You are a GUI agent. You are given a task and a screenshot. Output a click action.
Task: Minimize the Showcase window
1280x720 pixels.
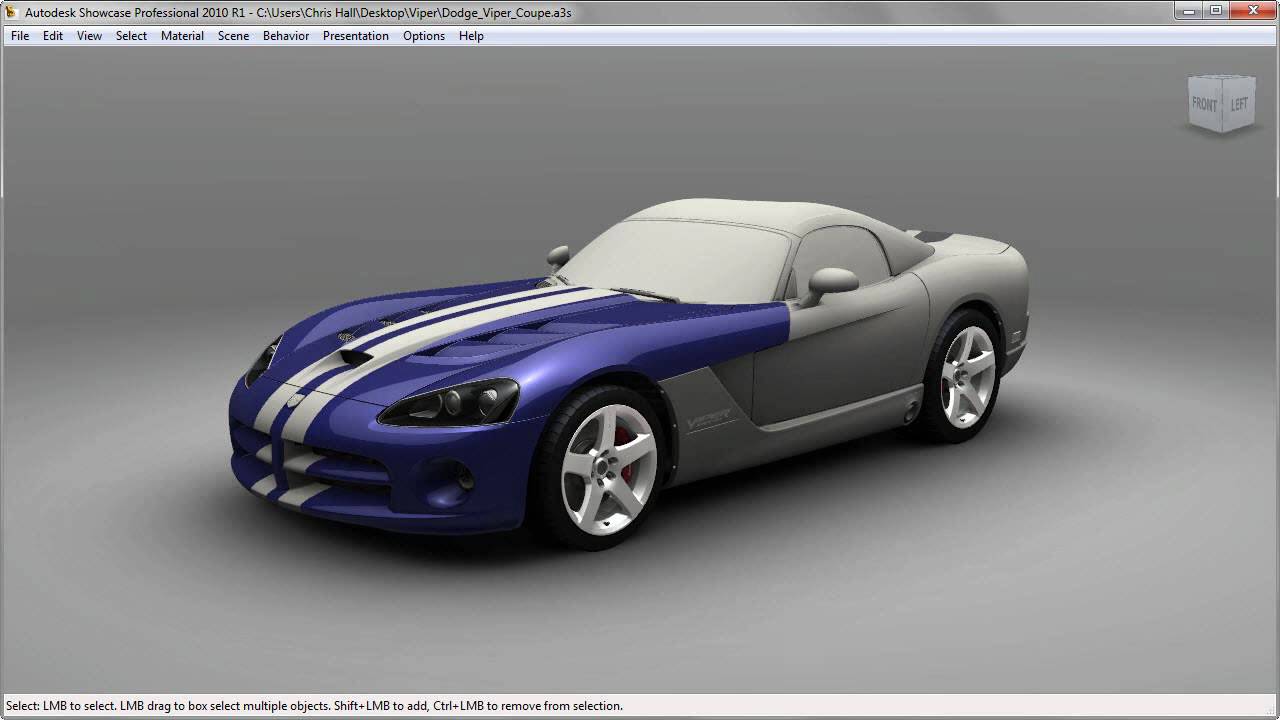(1189, 10)
